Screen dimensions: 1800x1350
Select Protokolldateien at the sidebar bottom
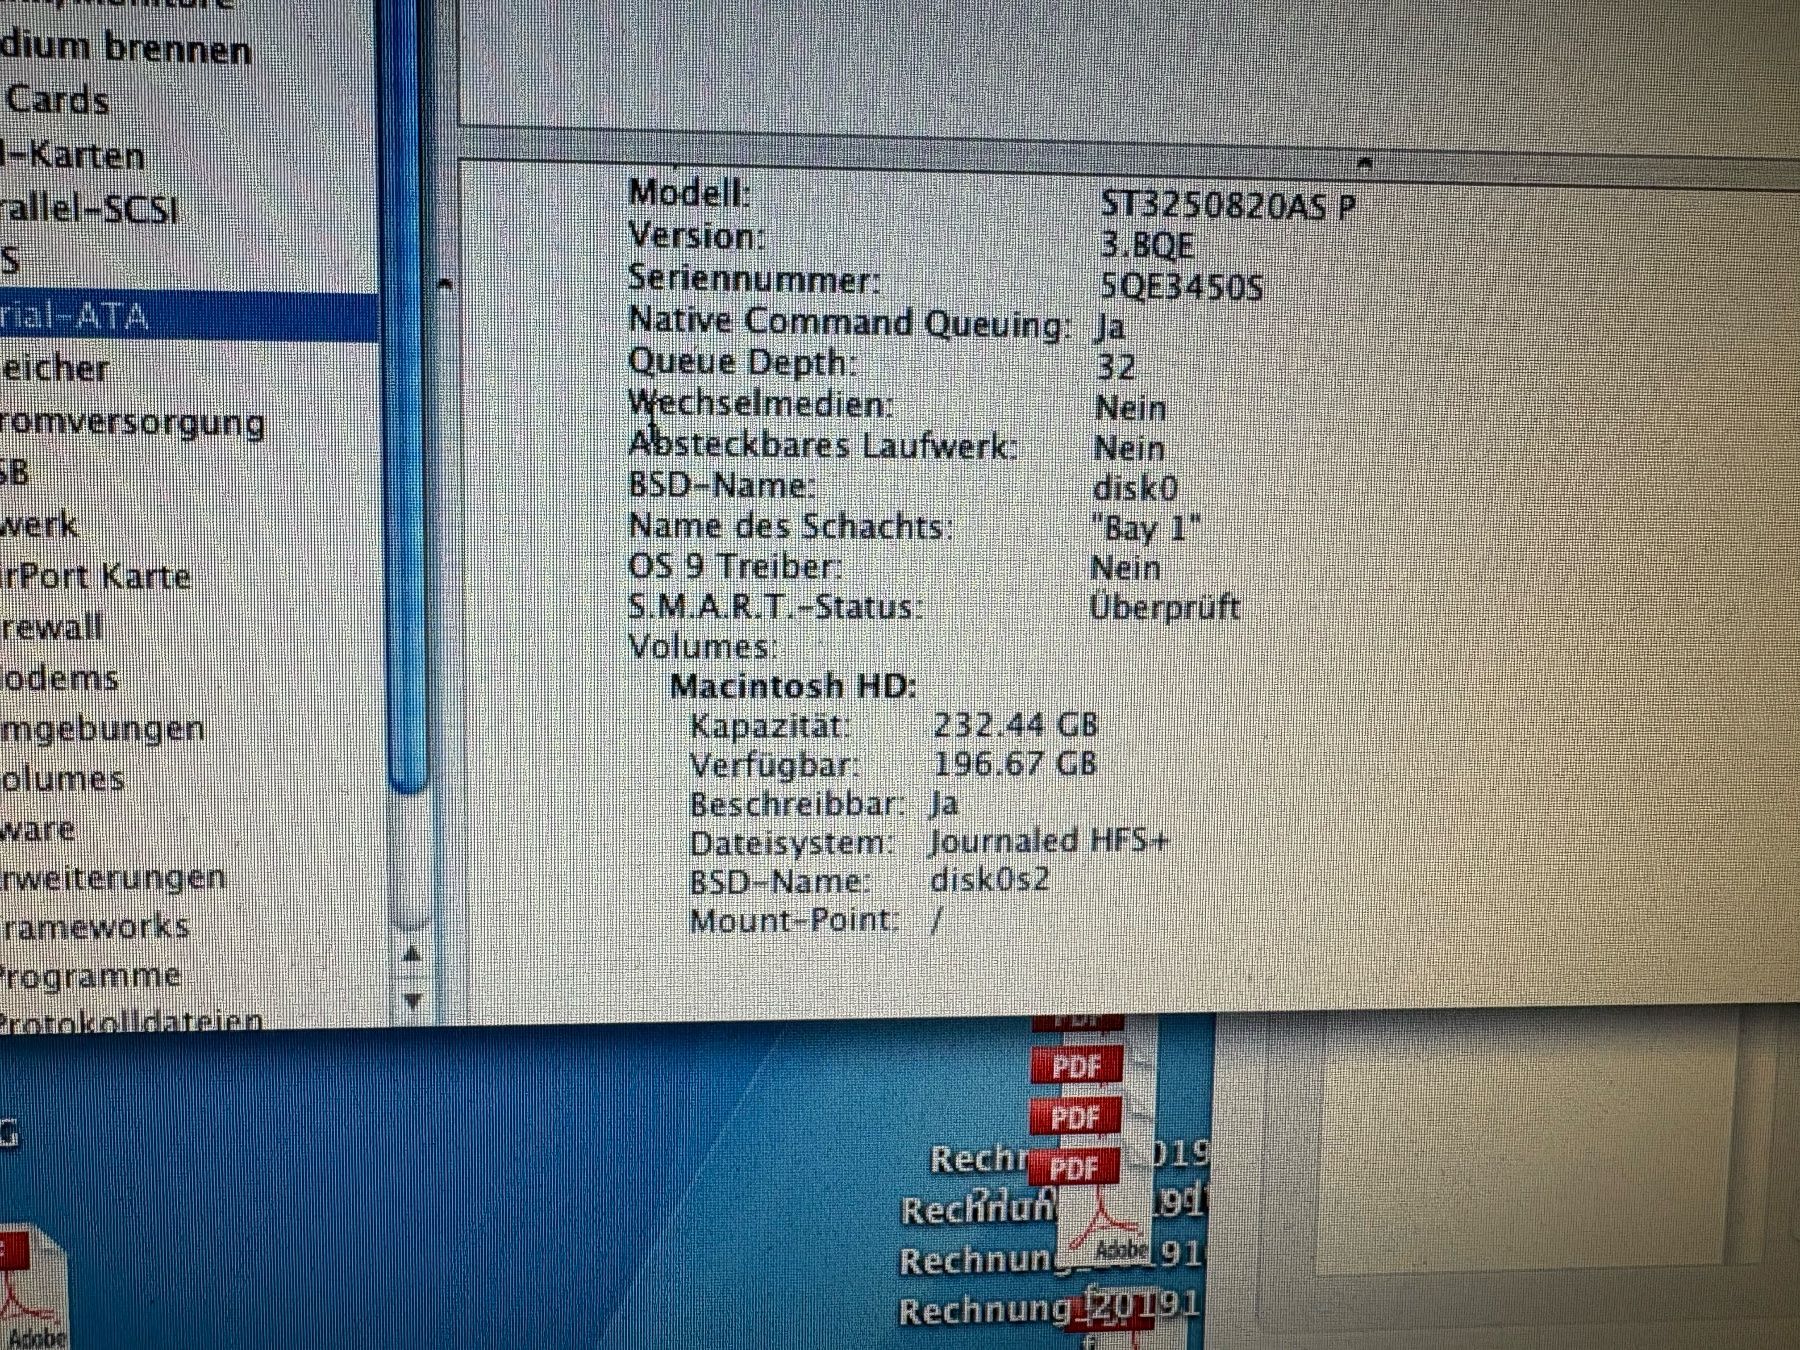(131, 1021)
